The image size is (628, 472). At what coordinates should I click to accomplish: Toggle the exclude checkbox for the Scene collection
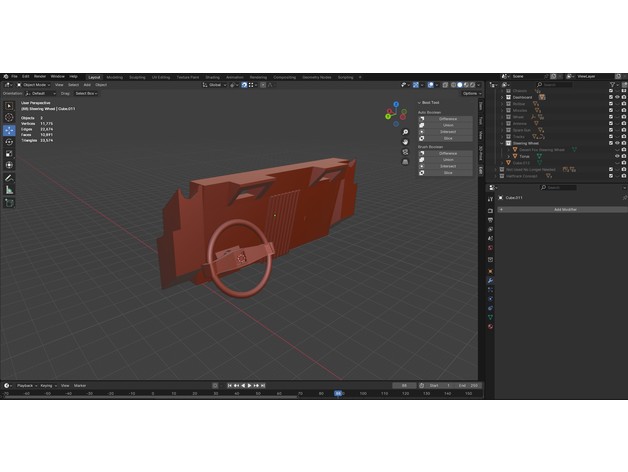click(610, 90)
